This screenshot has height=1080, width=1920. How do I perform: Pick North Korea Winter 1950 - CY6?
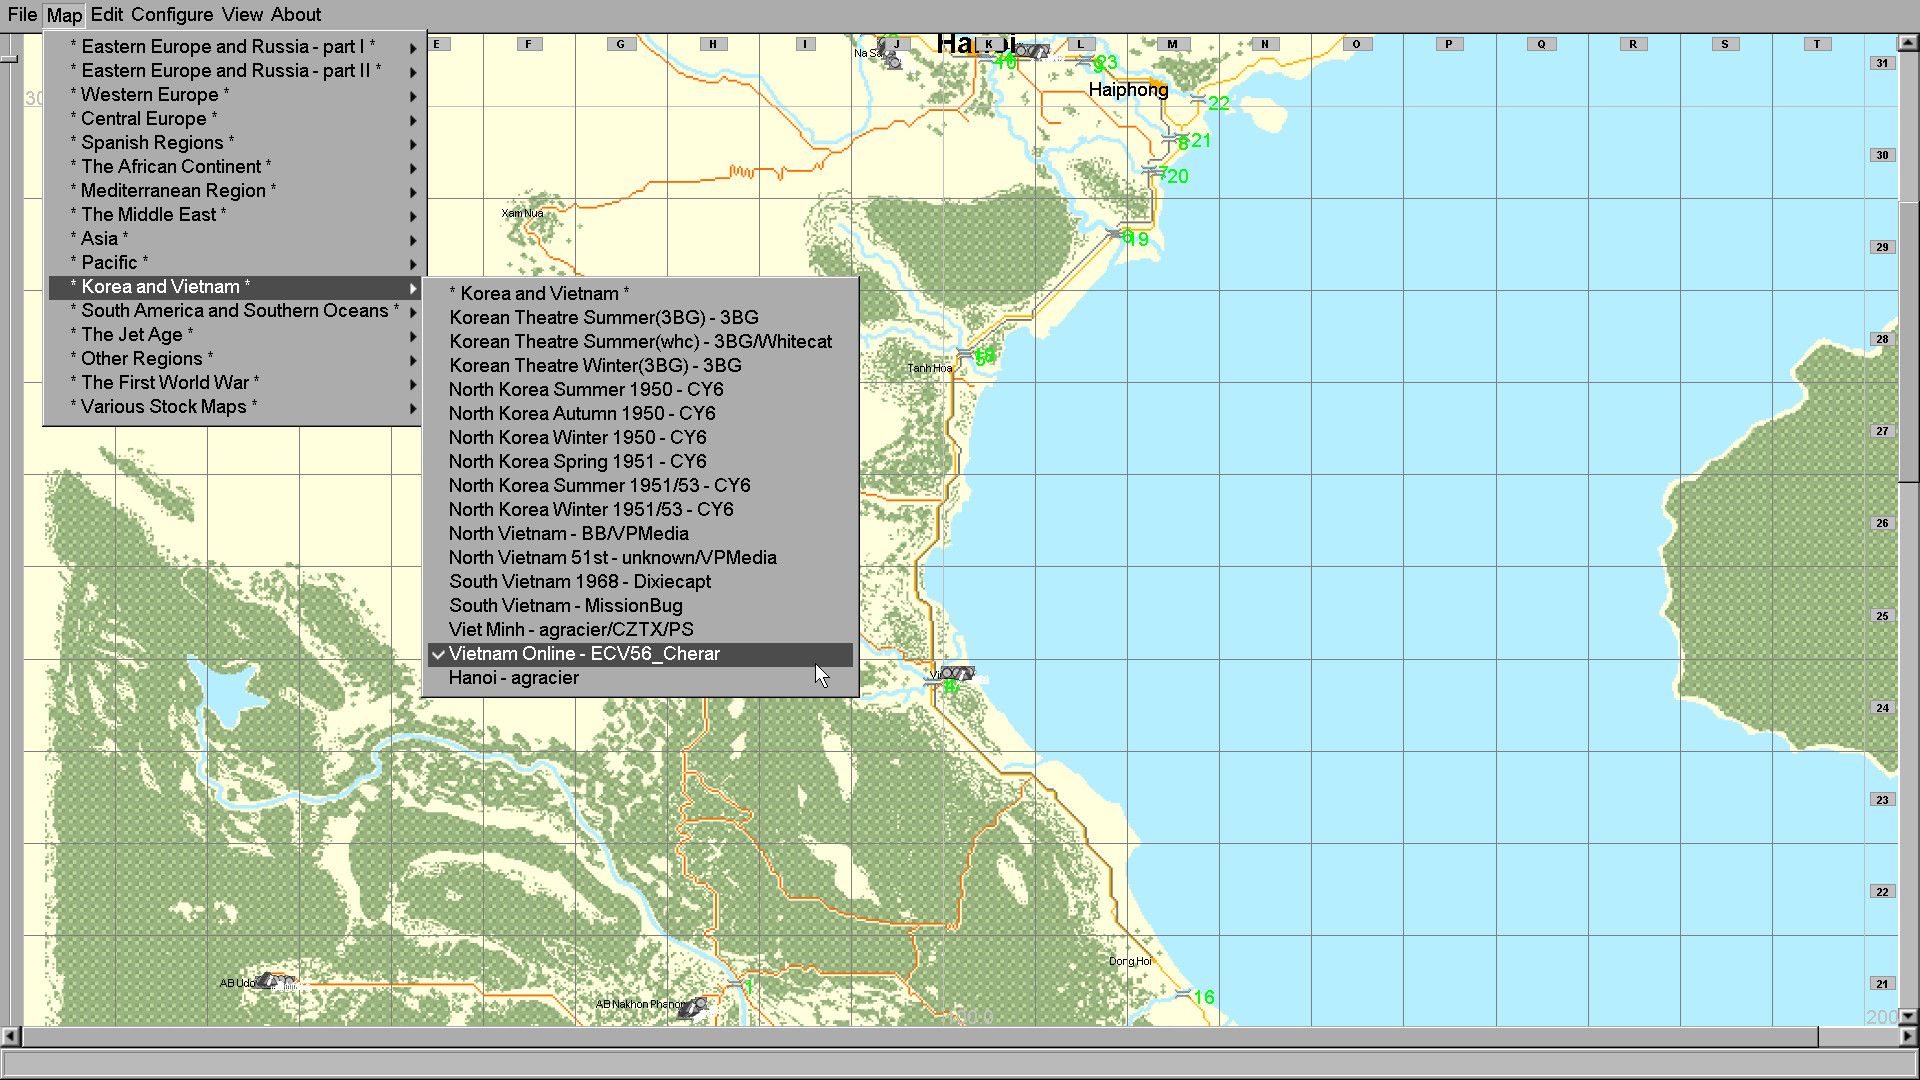pyautogui.click(x=577, y=438)
